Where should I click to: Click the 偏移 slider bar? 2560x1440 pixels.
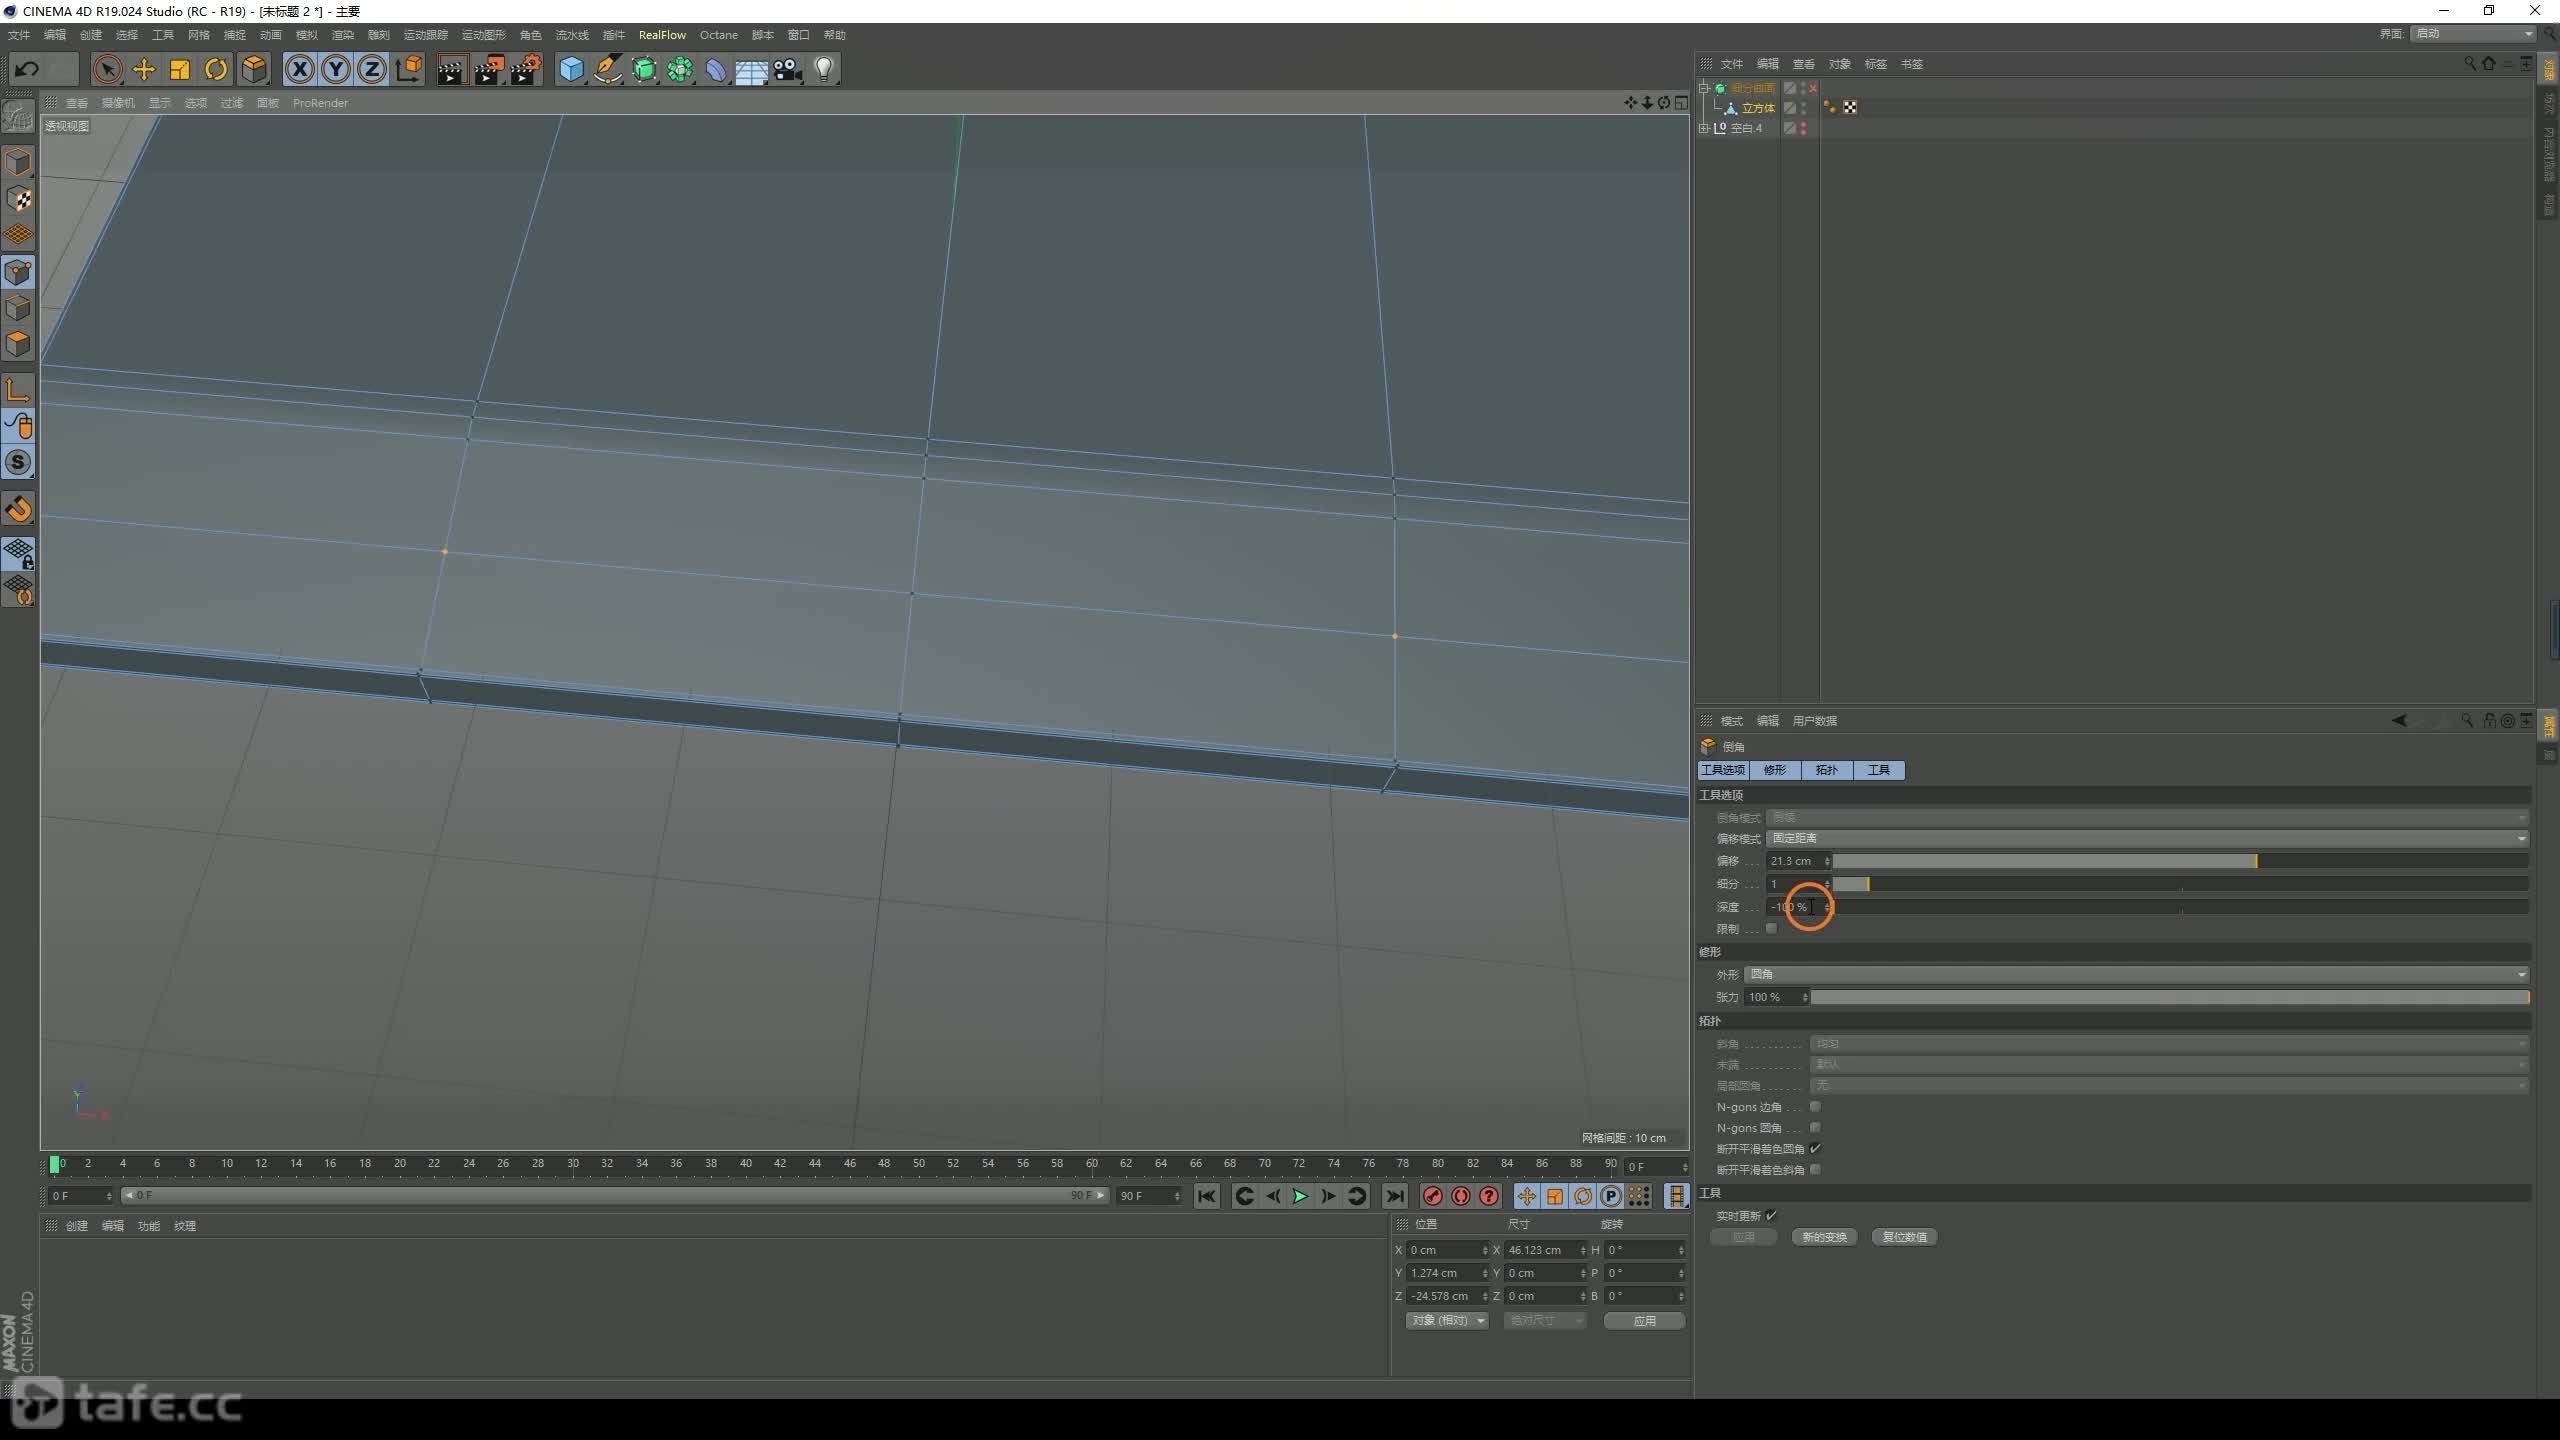pyautogui.click(x=2180, y=861)
